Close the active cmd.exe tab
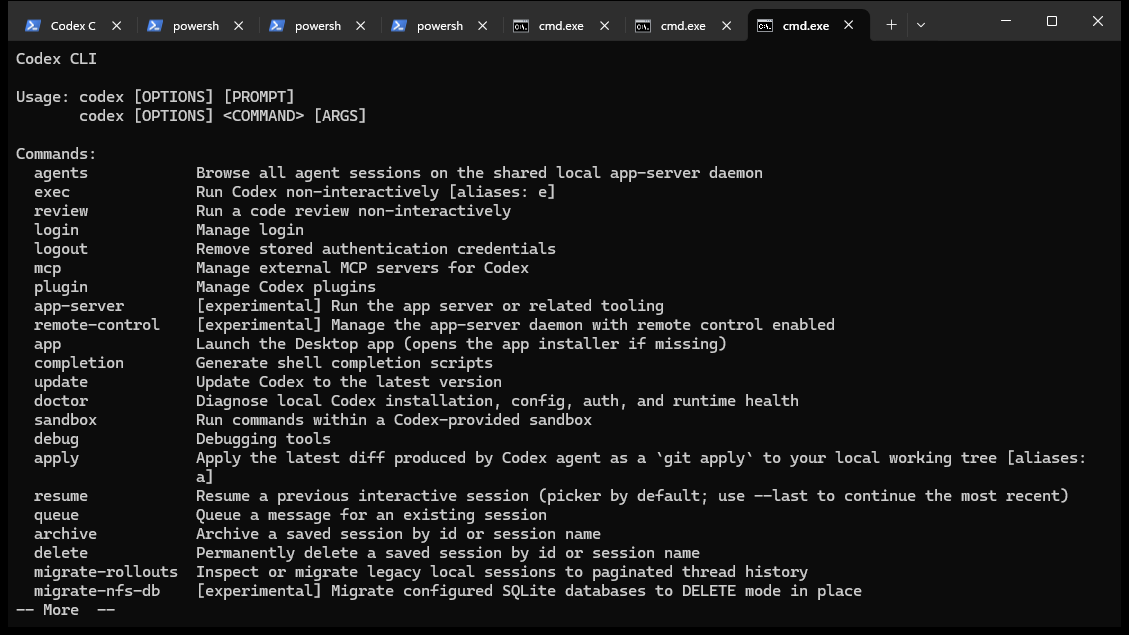The height and width of the screenshot is (635, 1129). point(849,25)
